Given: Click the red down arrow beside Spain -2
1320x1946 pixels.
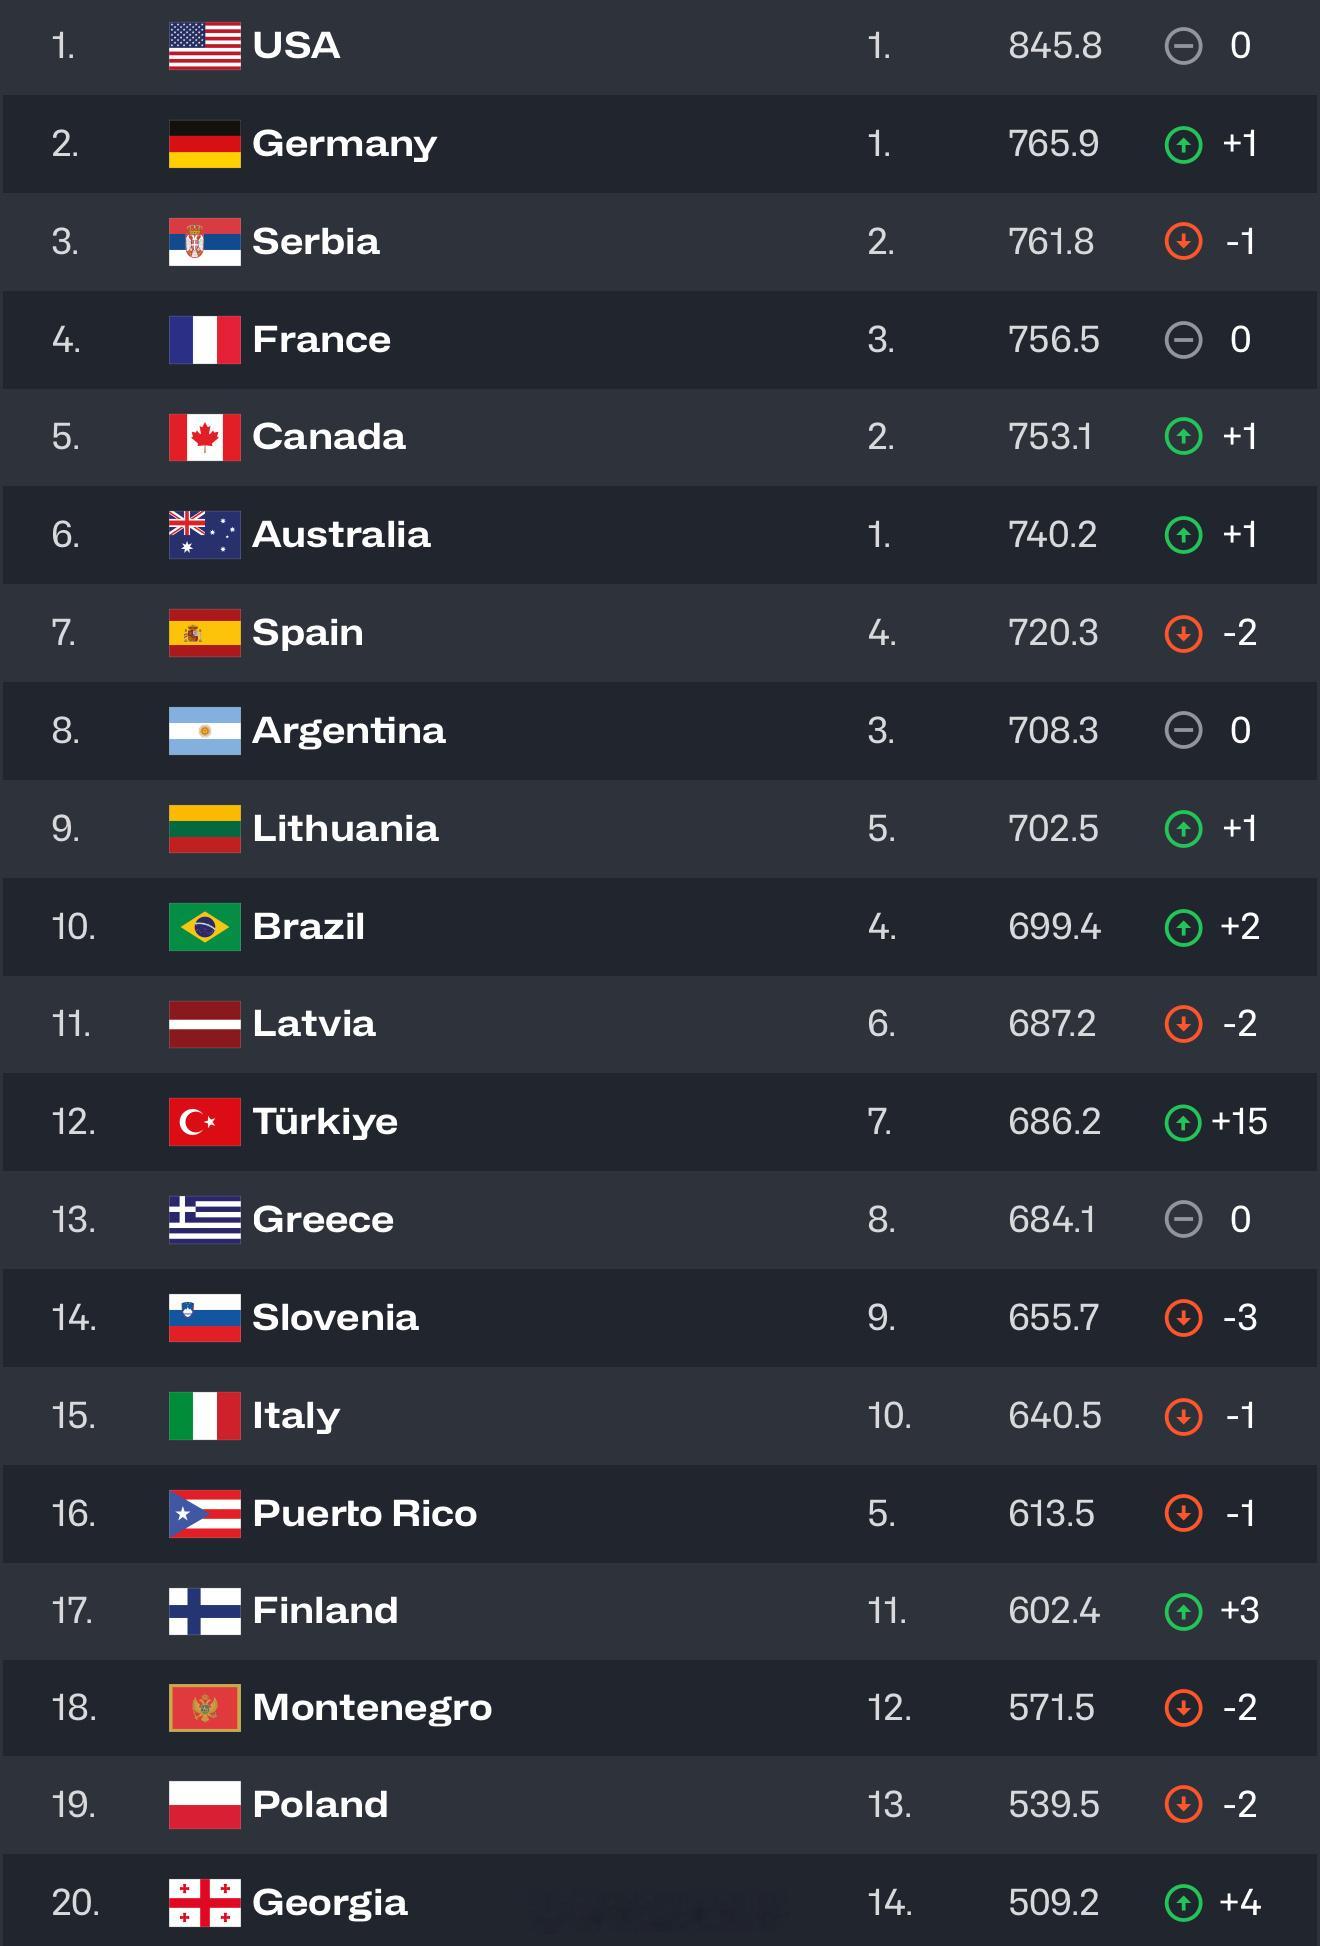Looking at the screenshot, I should tap(1183, 633).
